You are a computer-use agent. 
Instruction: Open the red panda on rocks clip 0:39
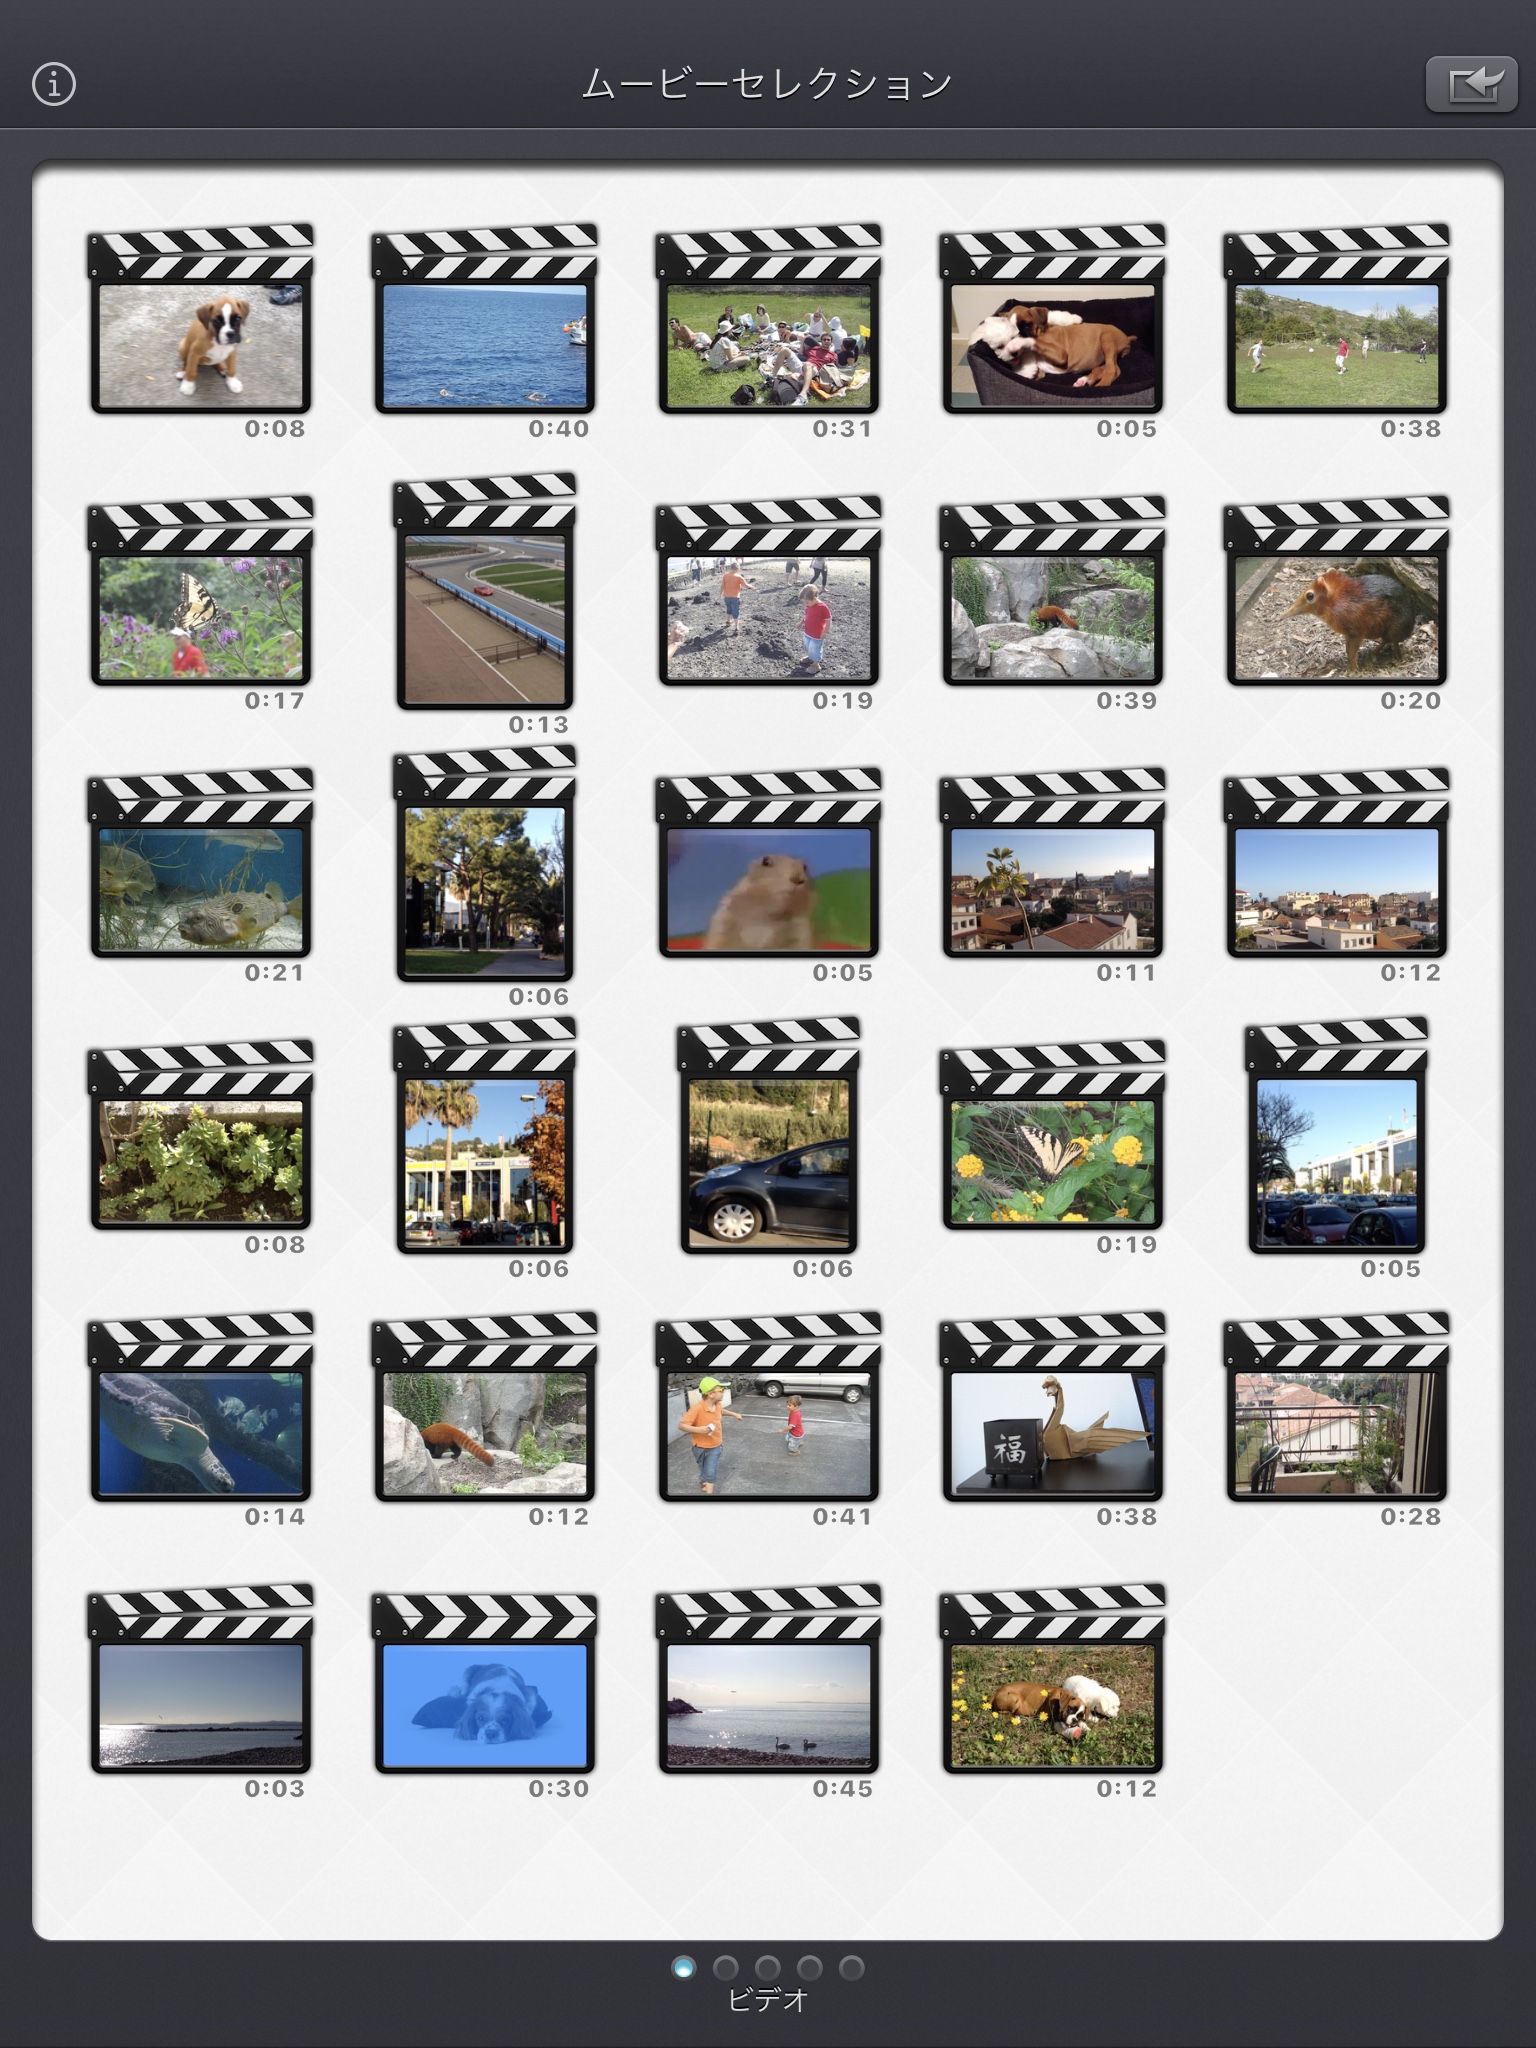(1053, 591)
